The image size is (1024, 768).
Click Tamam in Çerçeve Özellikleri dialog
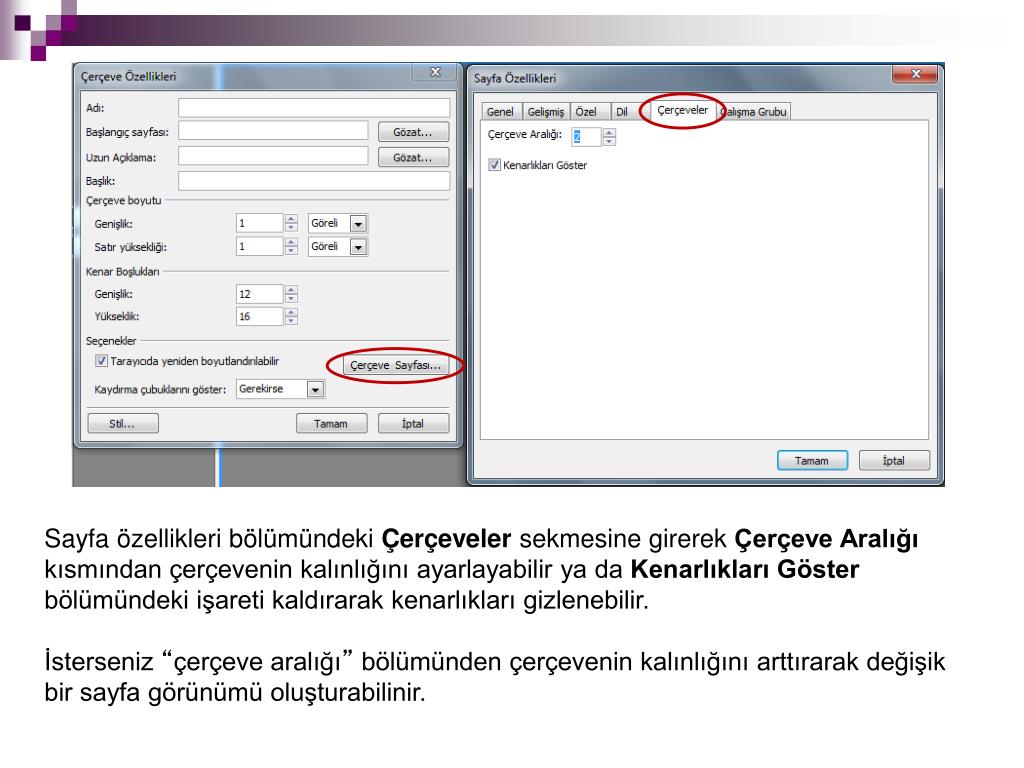point(331,424)
